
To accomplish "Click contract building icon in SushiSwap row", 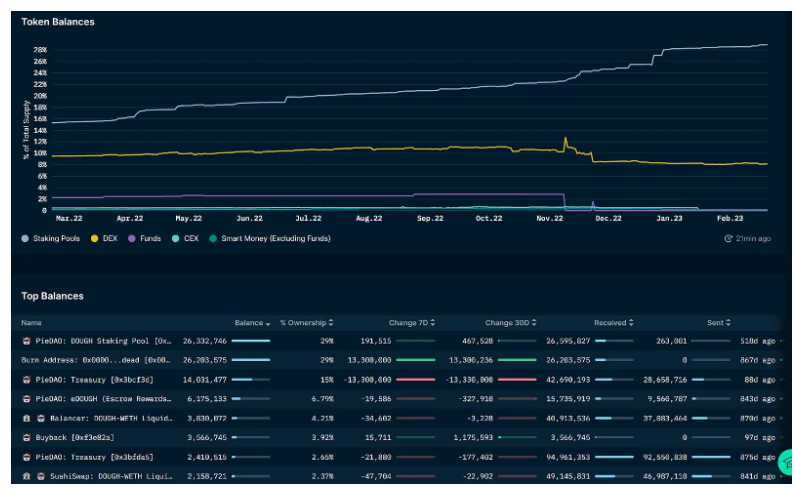I will (x=26, y=477).
